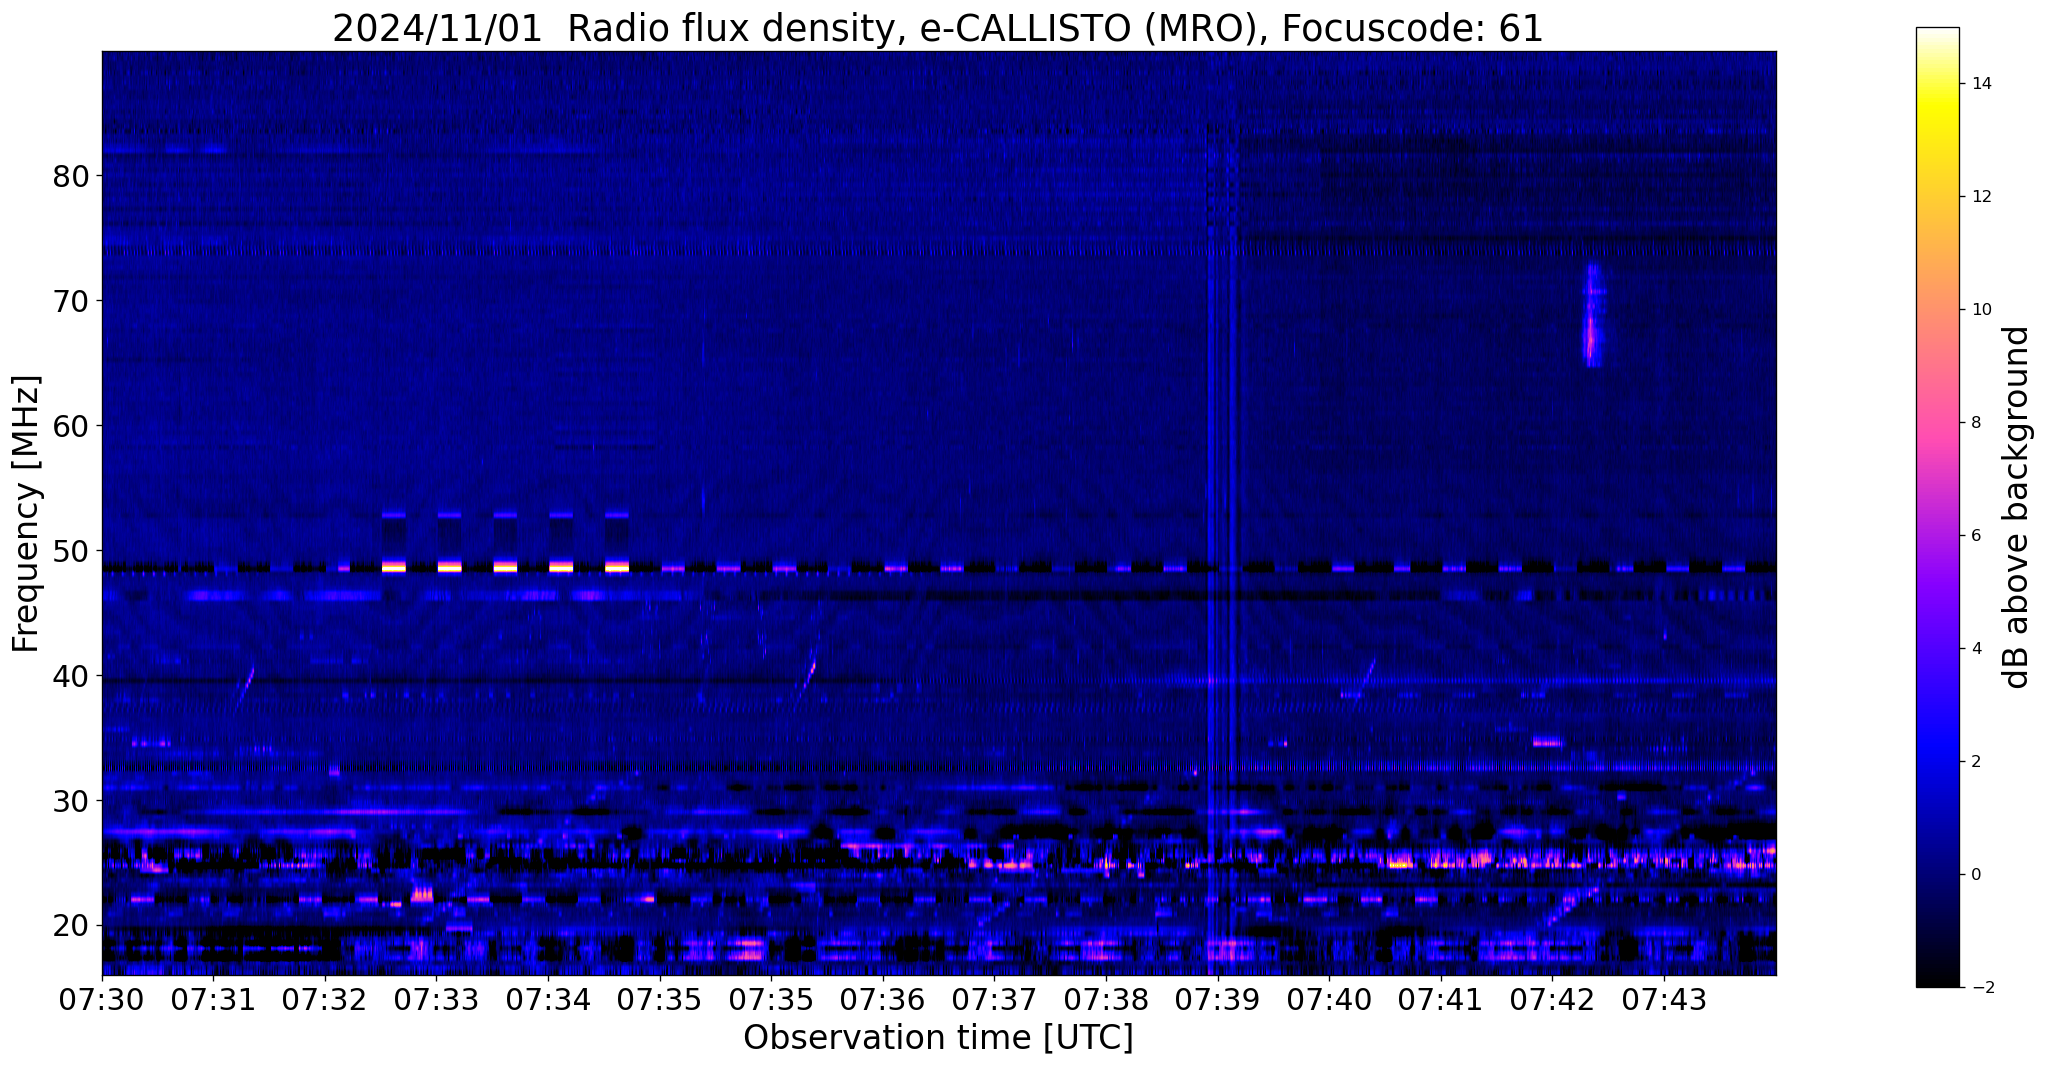Click the 07:33 time tick label

pos(437,999)
